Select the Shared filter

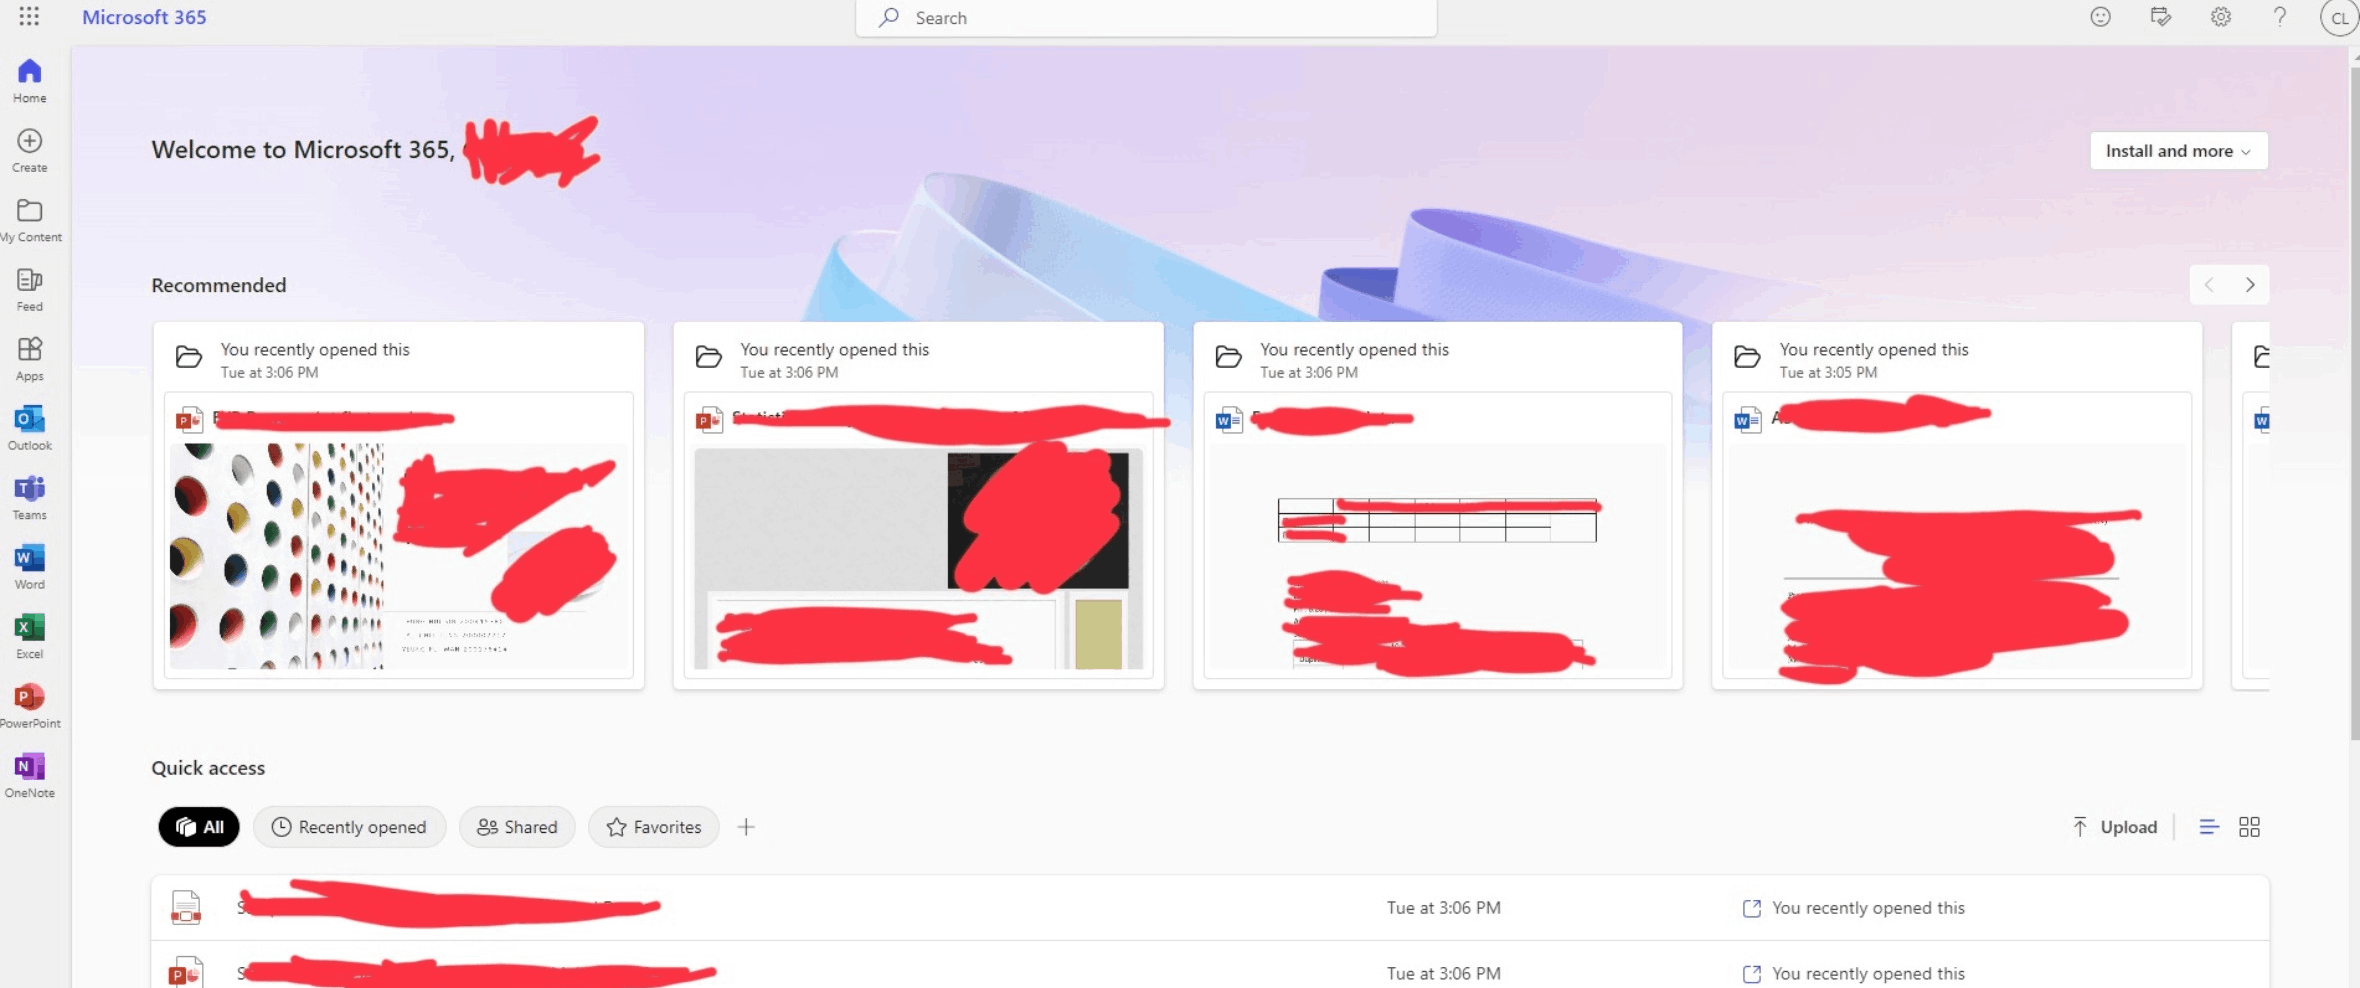click(517, 827)
